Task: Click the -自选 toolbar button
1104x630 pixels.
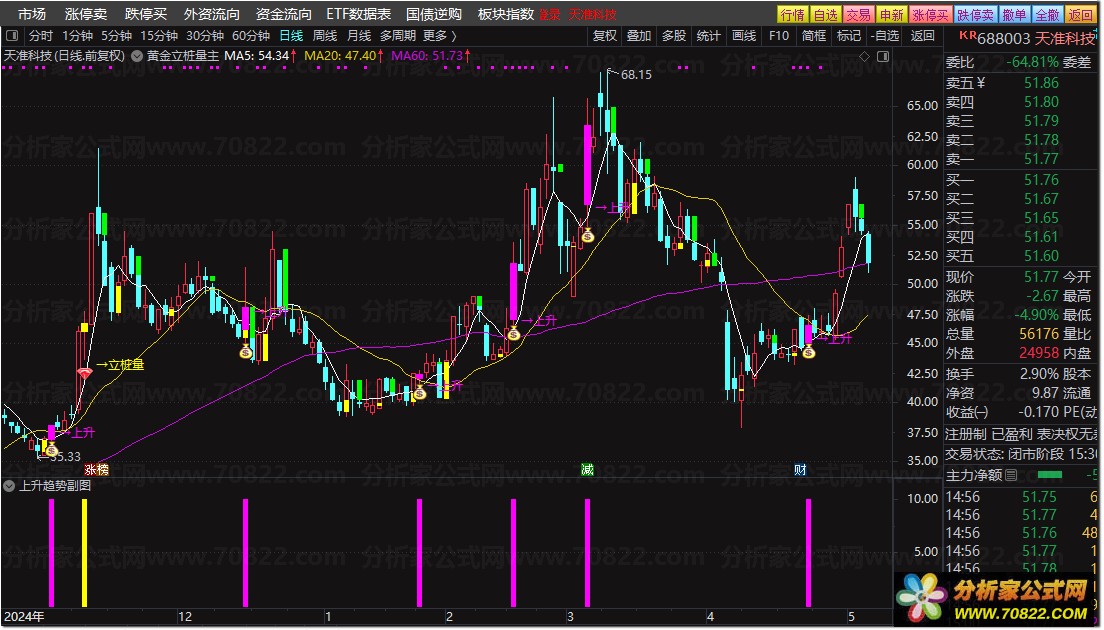Action: pos(885,35)
